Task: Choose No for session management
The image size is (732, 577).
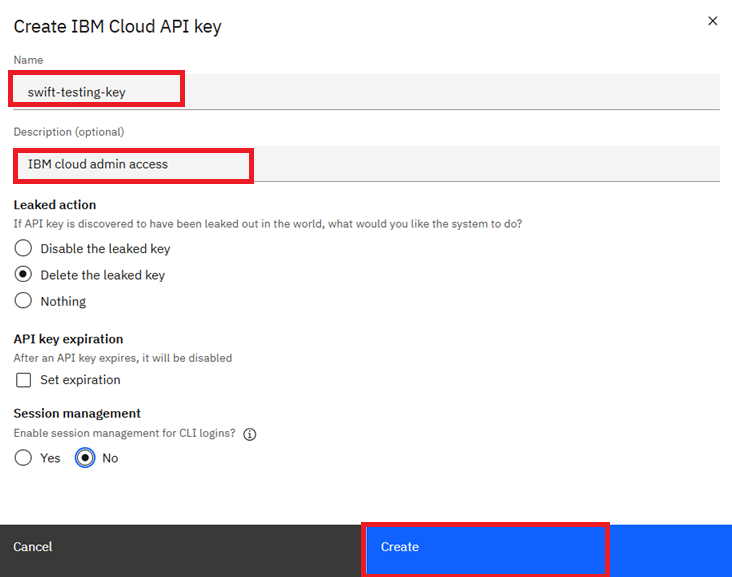Action: [85, 457]
